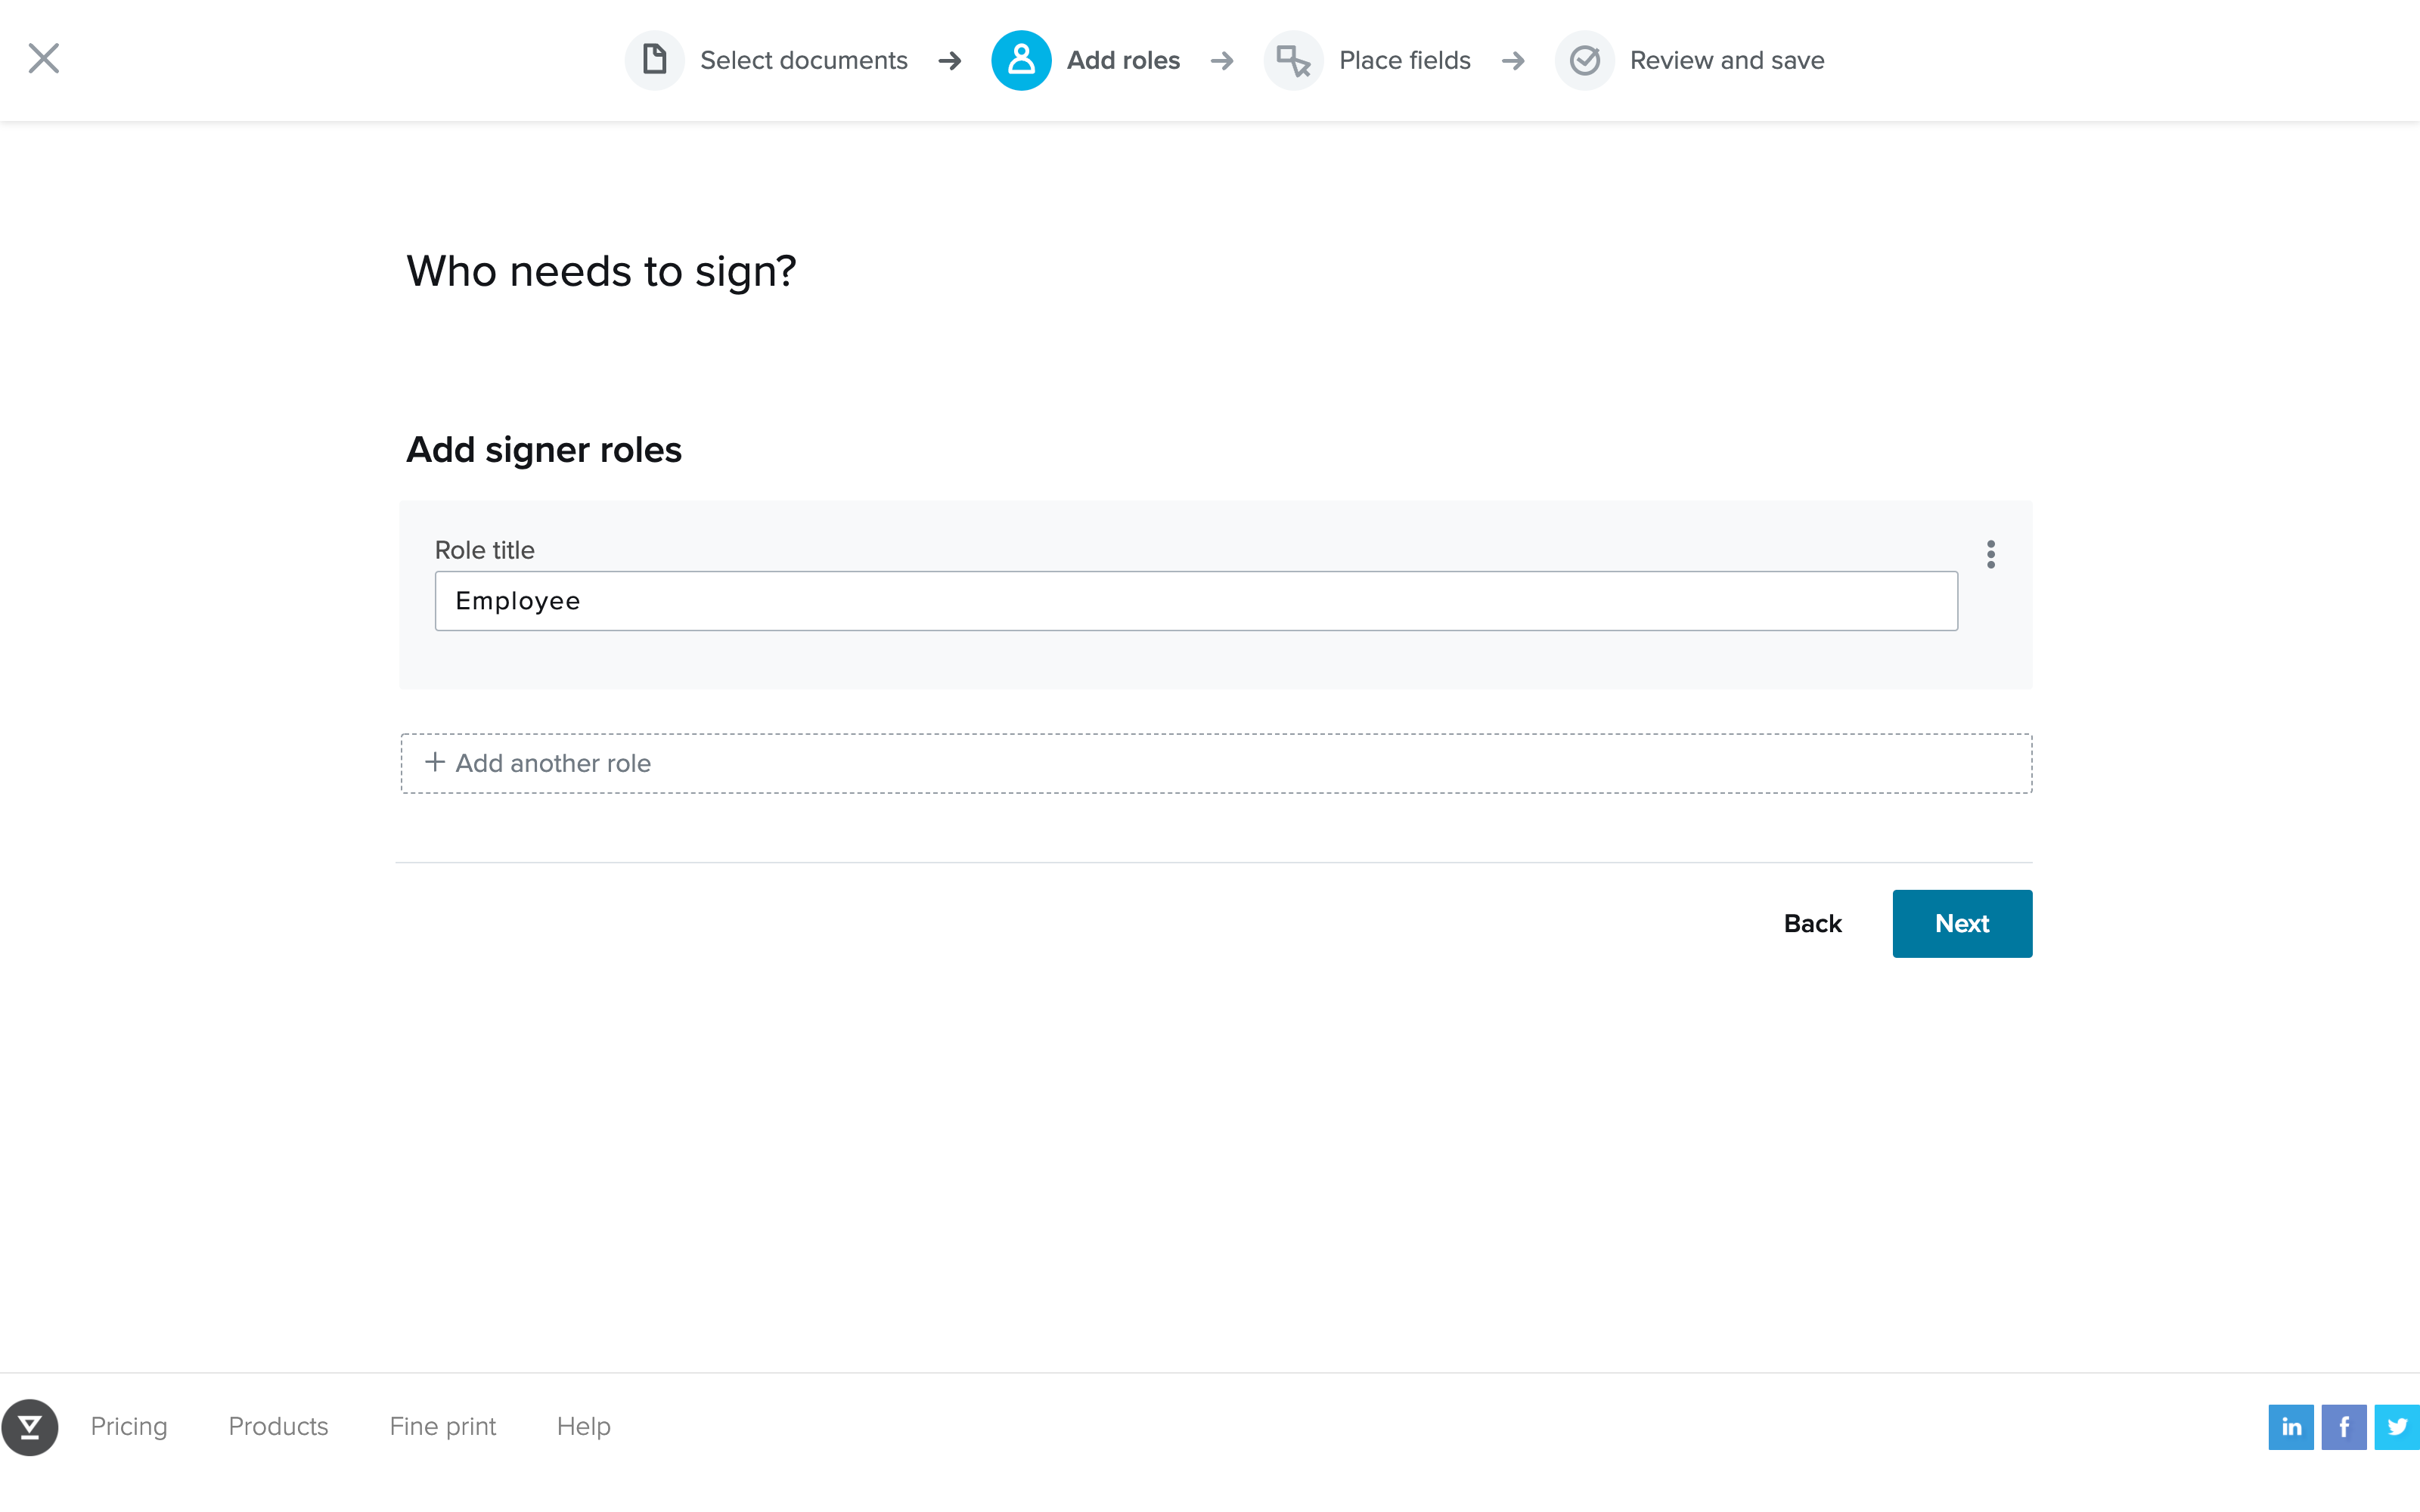
Task: Go Back to previous step
Action: [x=1812, y=923]
